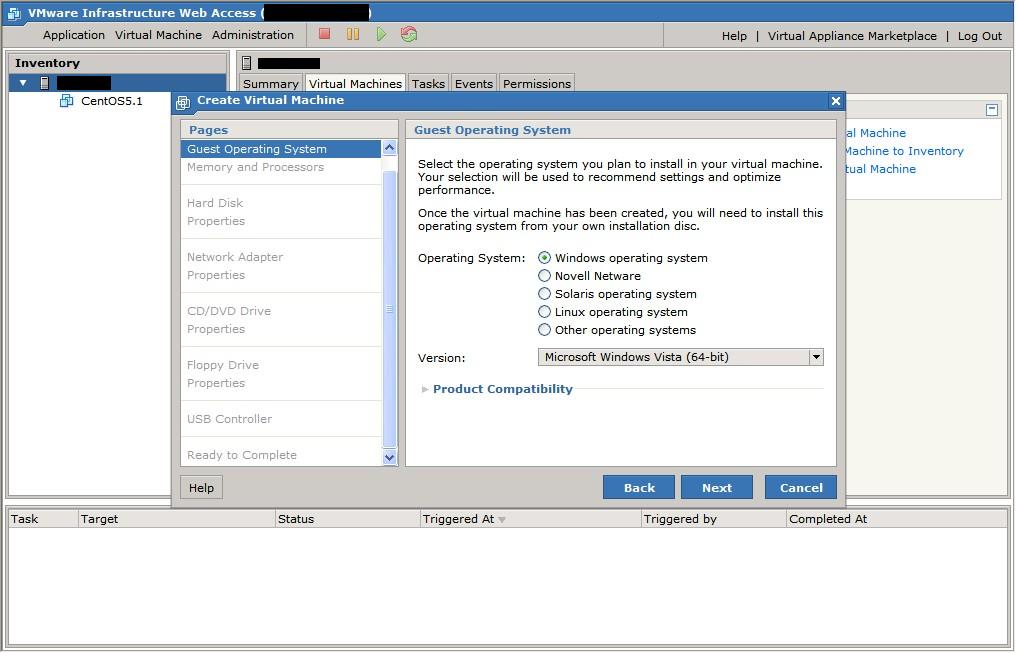Click the Reset virtual machine icon

coord(409,34)
